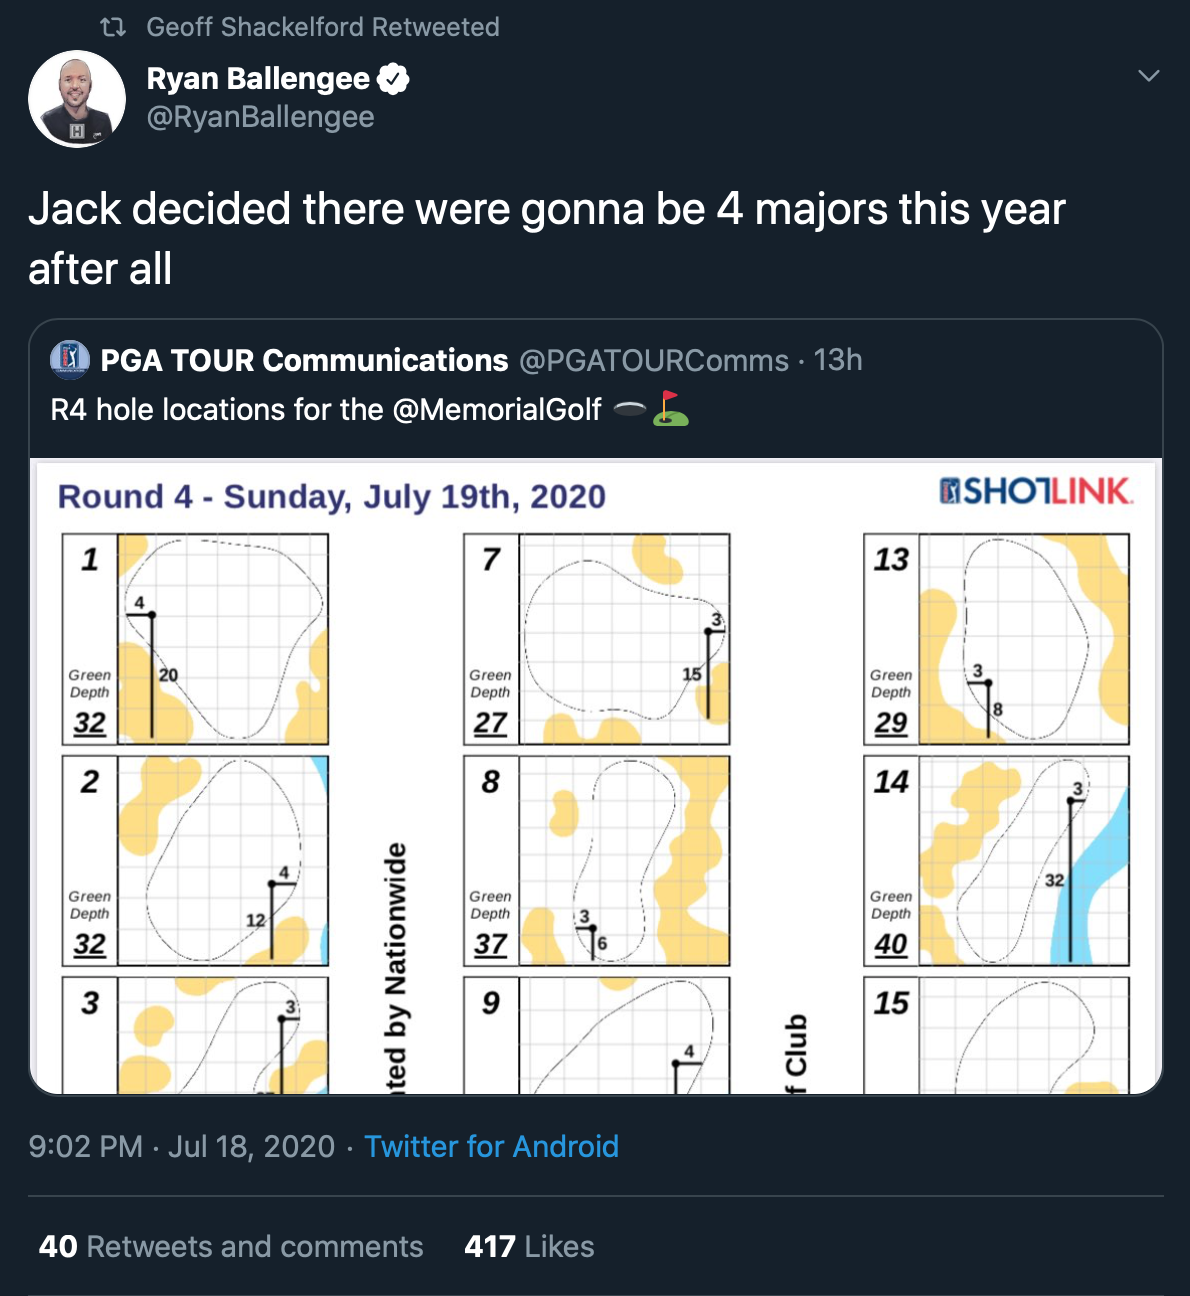Open PGA TOUR Communications account name
Screen dimensions: 1190x1296
pyautogui.click(x=304, y=360)
